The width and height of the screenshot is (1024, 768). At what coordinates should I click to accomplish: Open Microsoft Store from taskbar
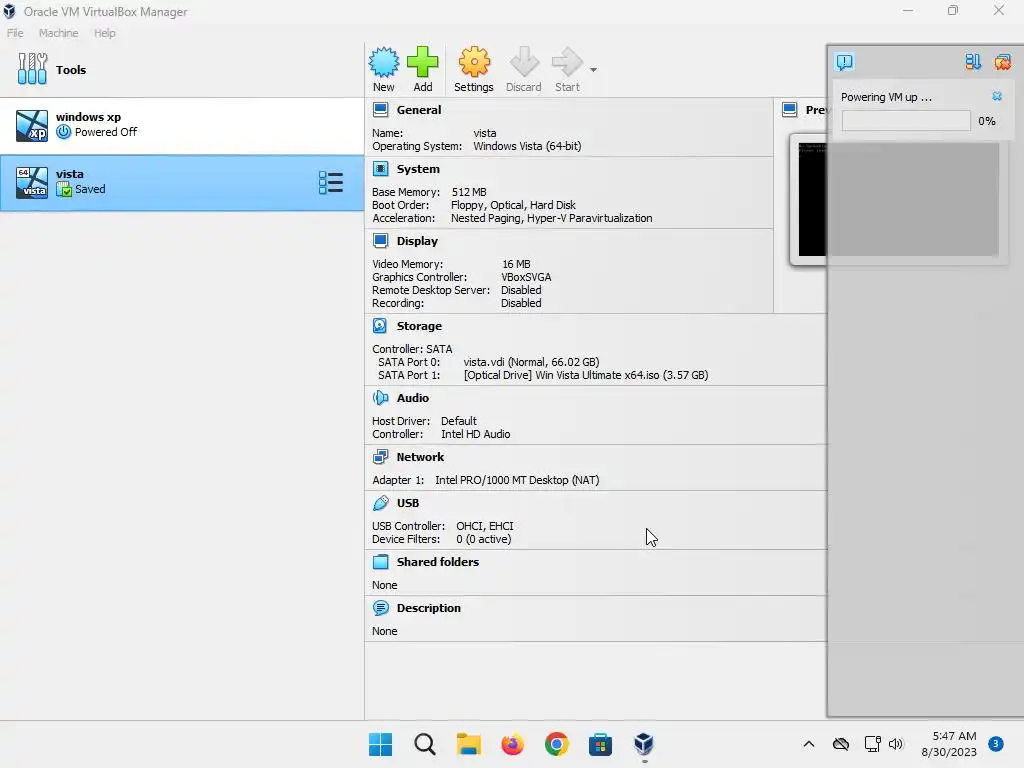[600, 744]
